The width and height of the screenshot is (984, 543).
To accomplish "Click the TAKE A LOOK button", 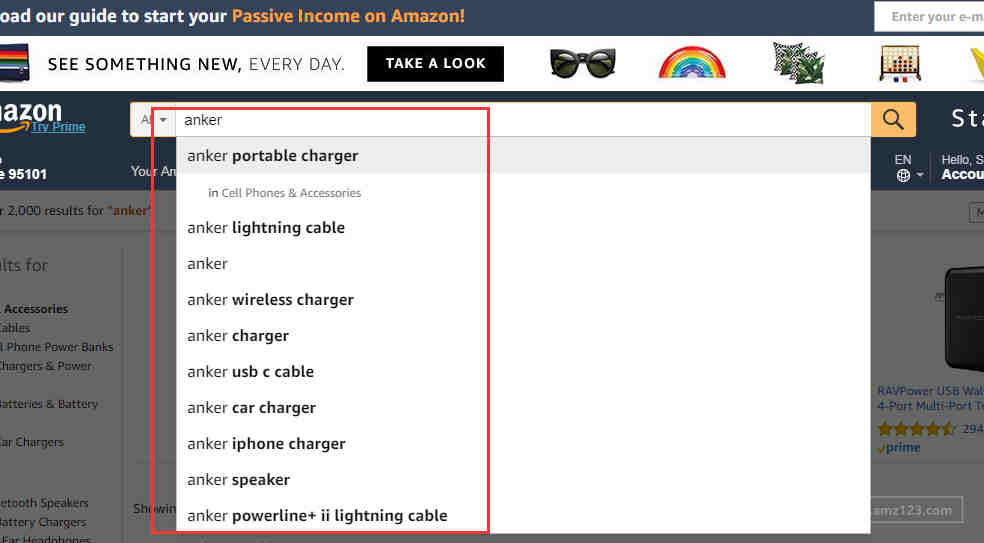I will [x=436, y=63].
